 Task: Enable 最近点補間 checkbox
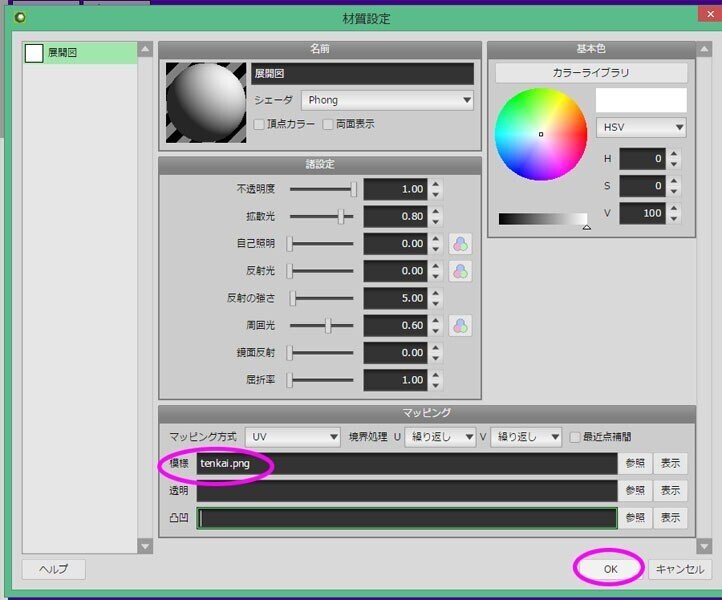pyautogui.click(x=575, y=437)
